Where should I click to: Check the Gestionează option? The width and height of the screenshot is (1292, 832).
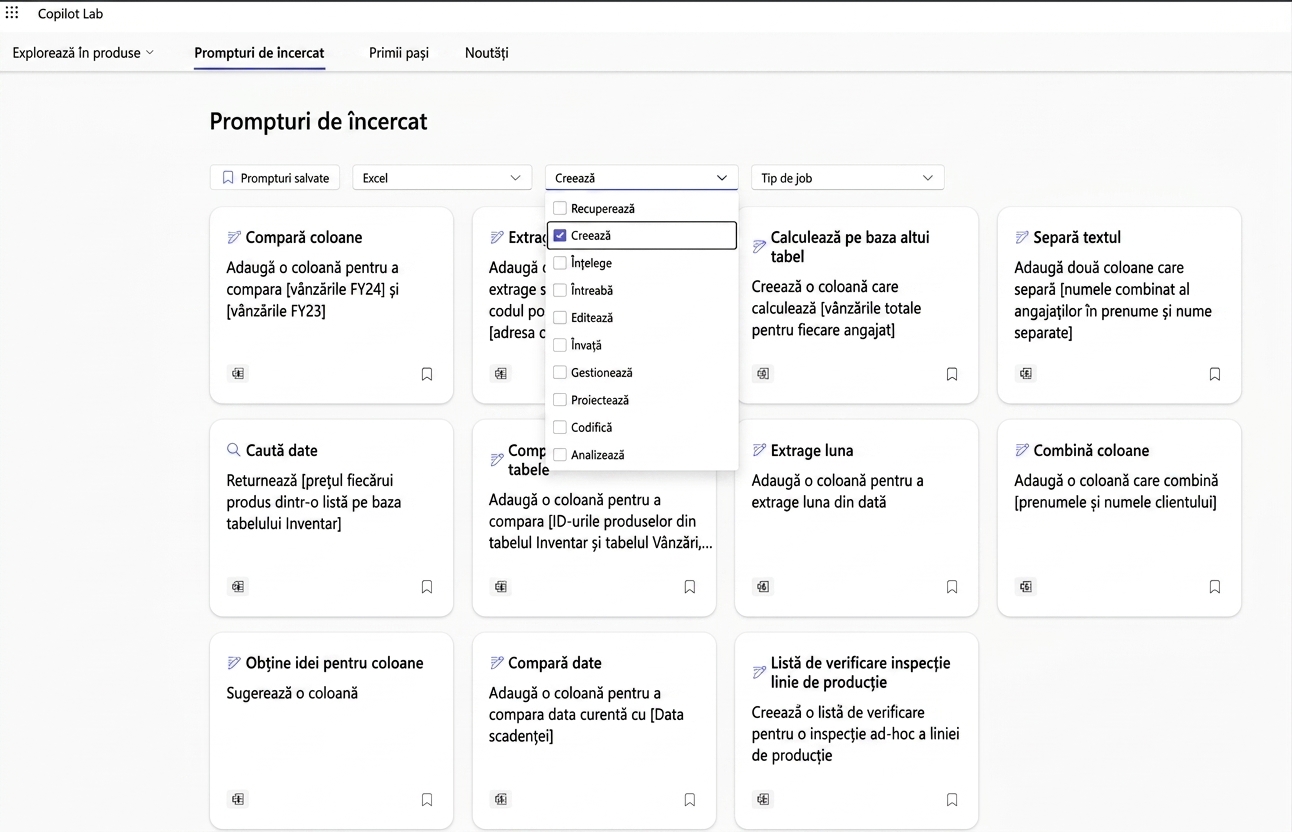coord(560,372)
